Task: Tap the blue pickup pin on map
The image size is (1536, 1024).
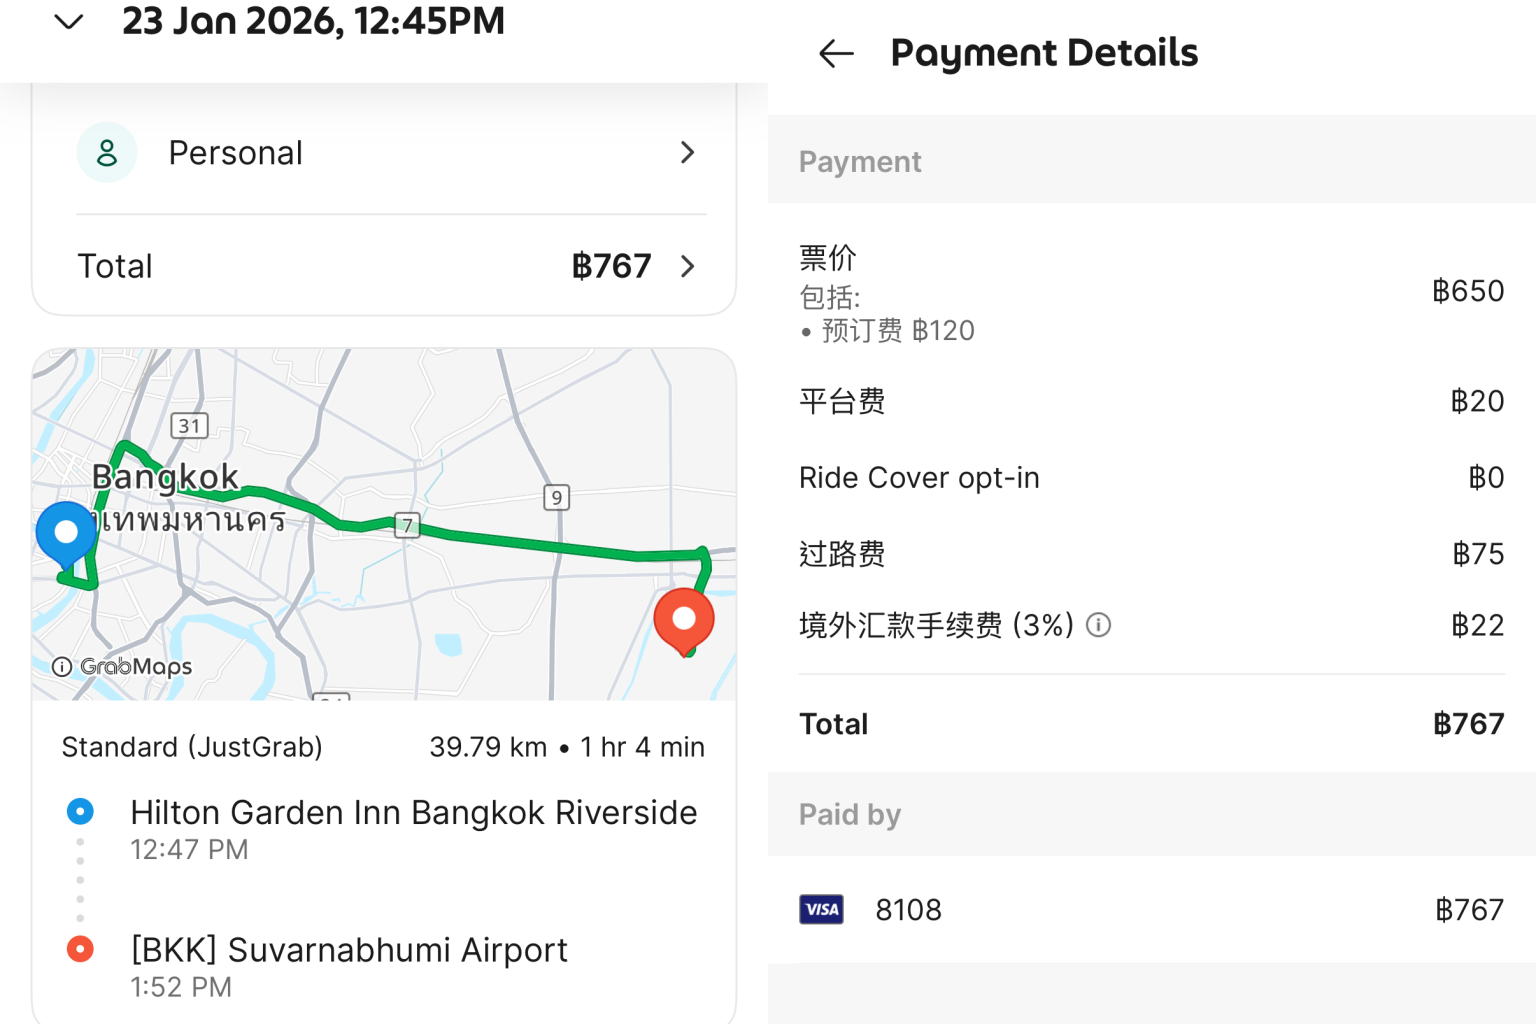Action: pos(66,533)
